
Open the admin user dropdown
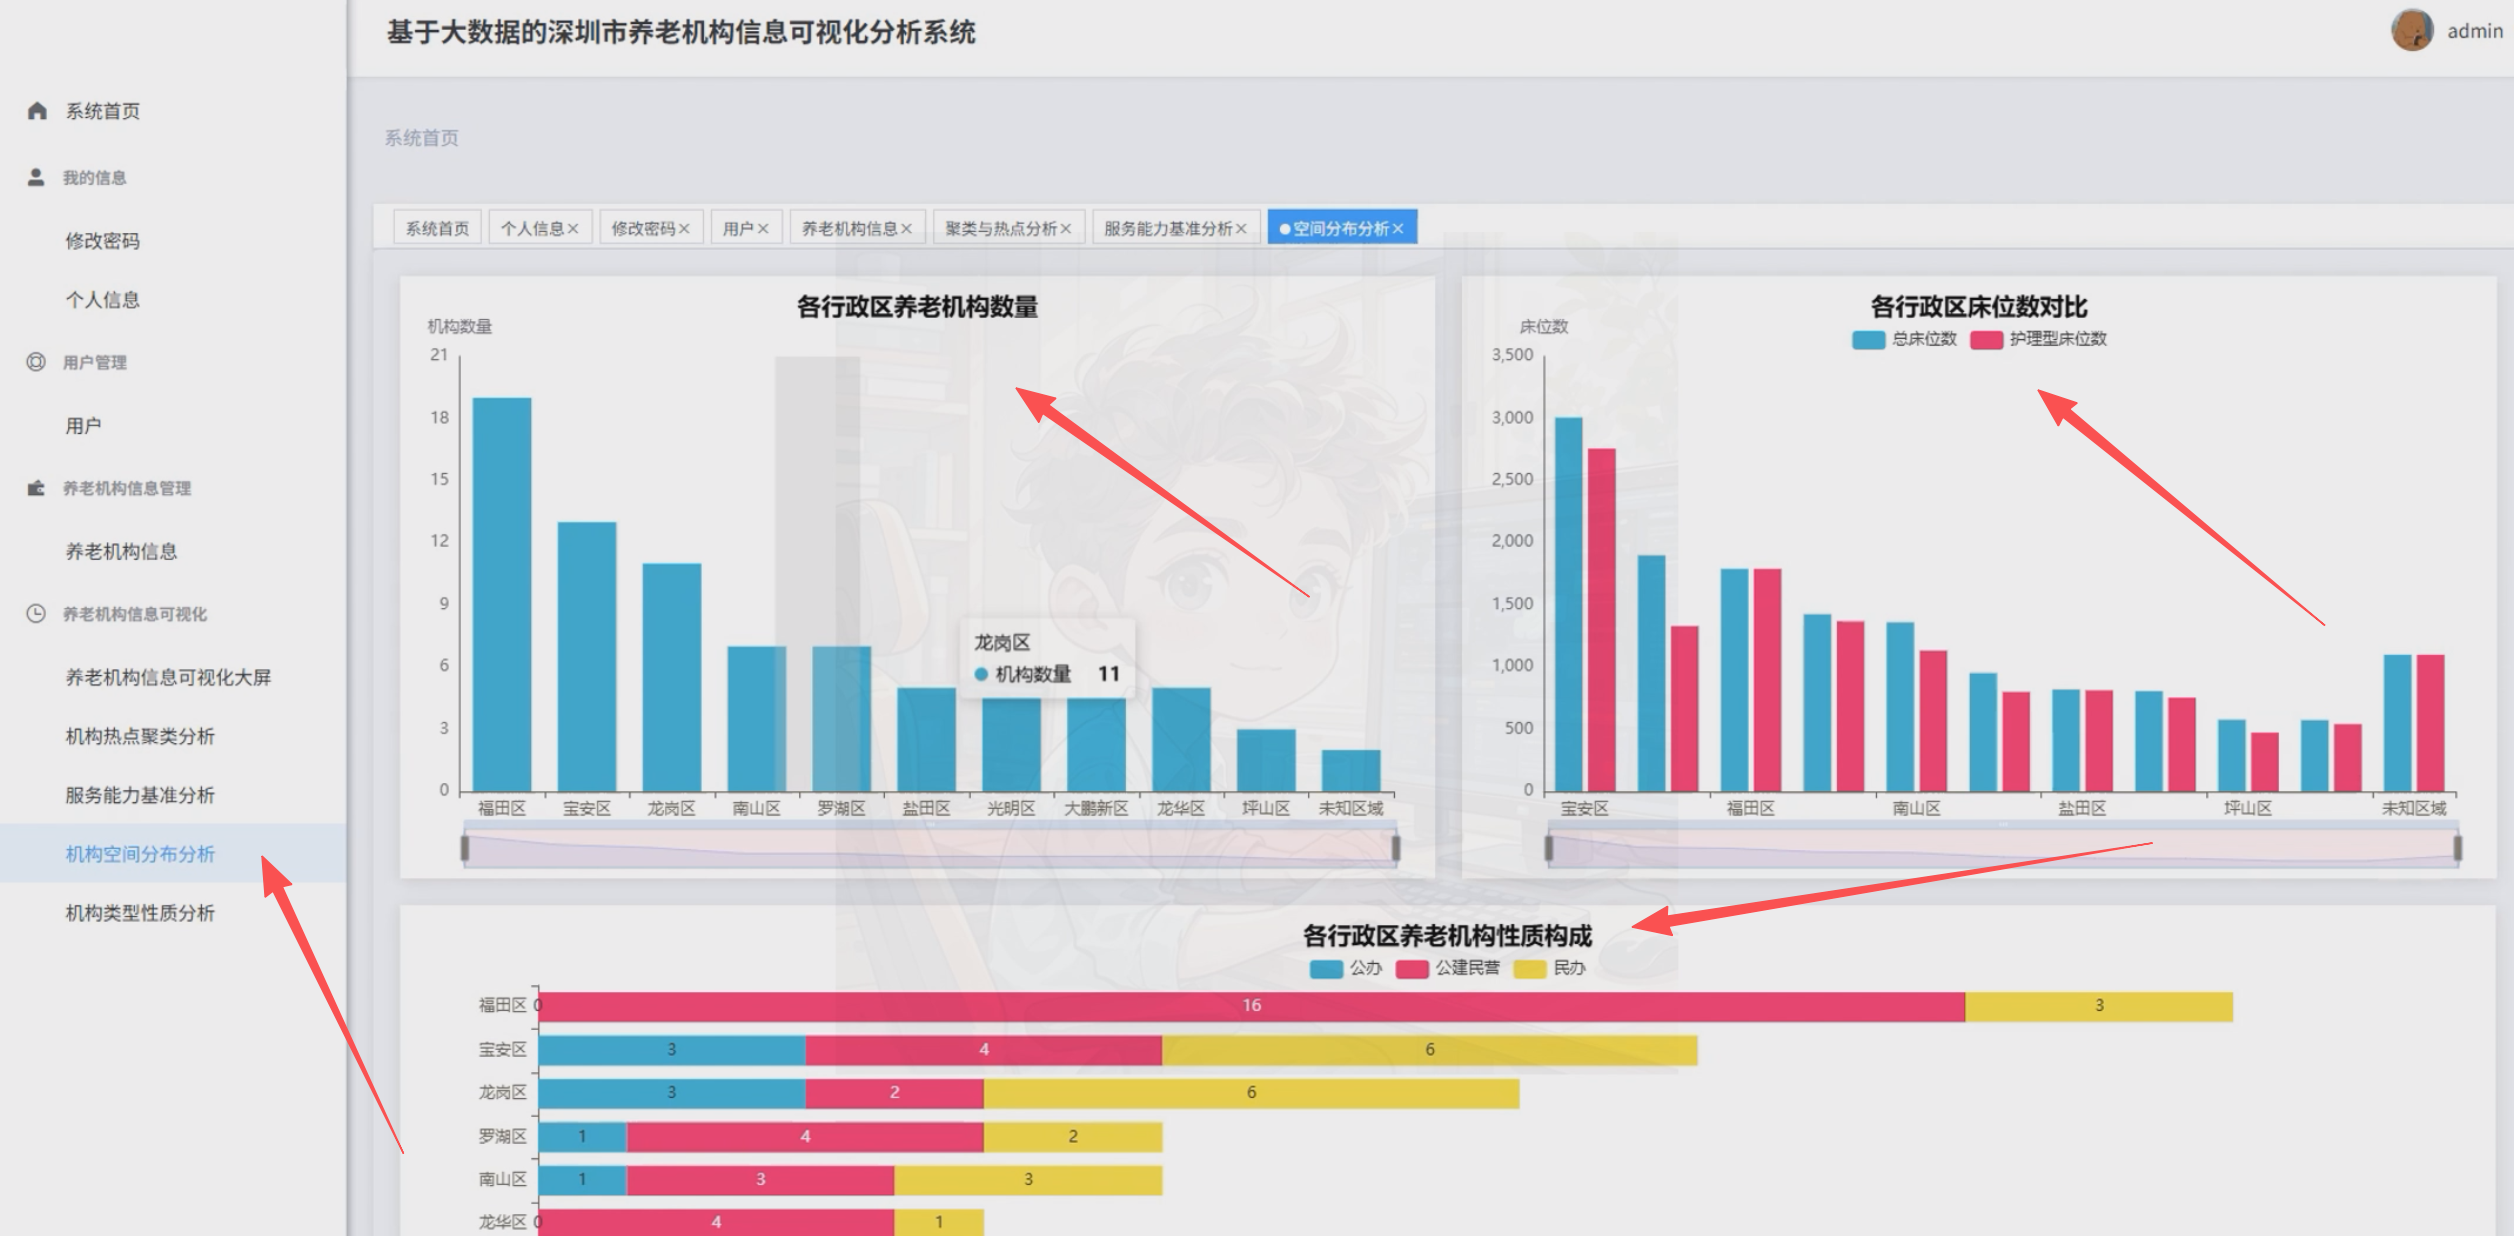pyautogui.click(x=2474, y=31)
